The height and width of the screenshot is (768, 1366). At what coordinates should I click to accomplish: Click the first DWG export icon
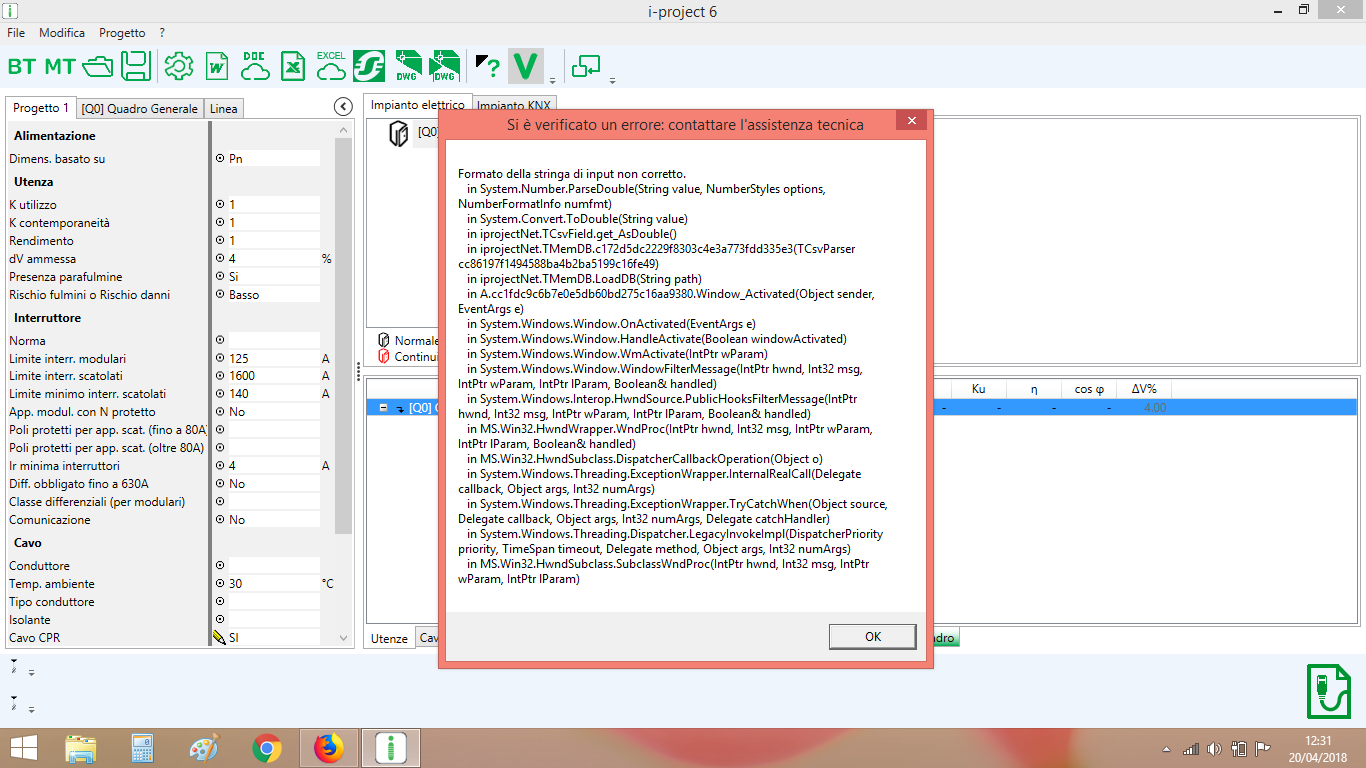click(407, 67)
